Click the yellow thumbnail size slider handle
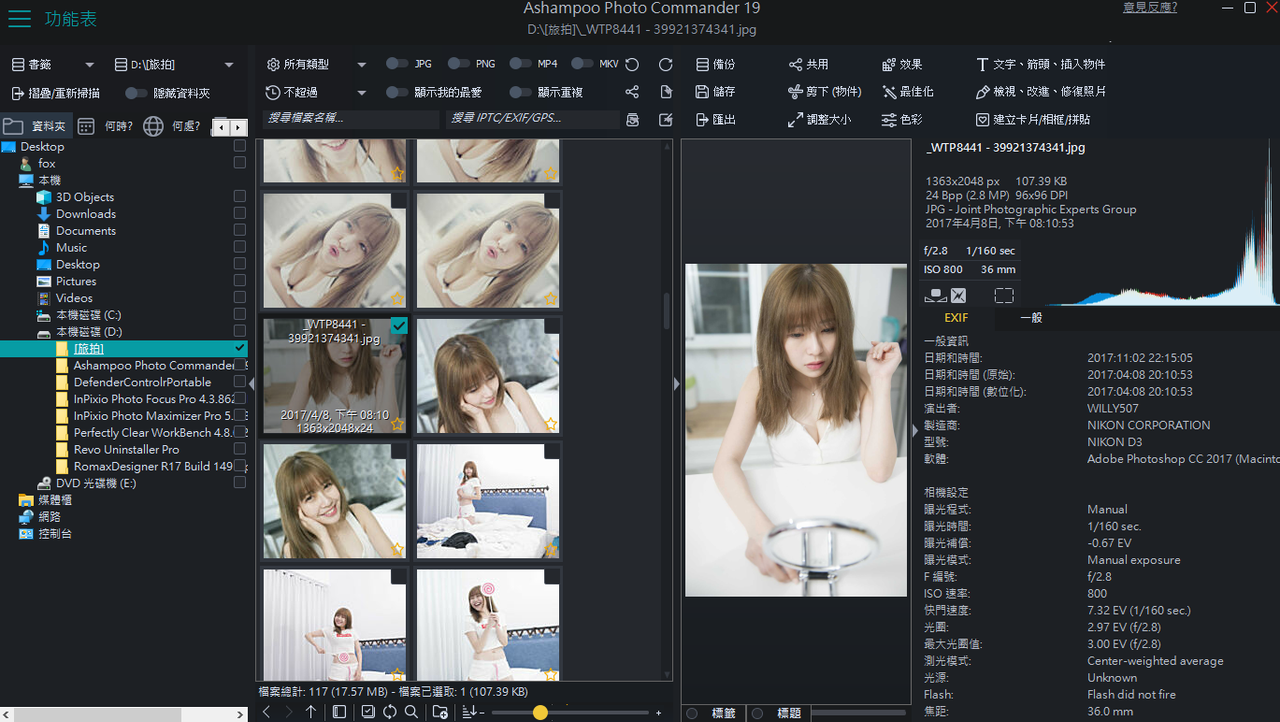This screenshot has width=1280, height=722. pos(540,713)
